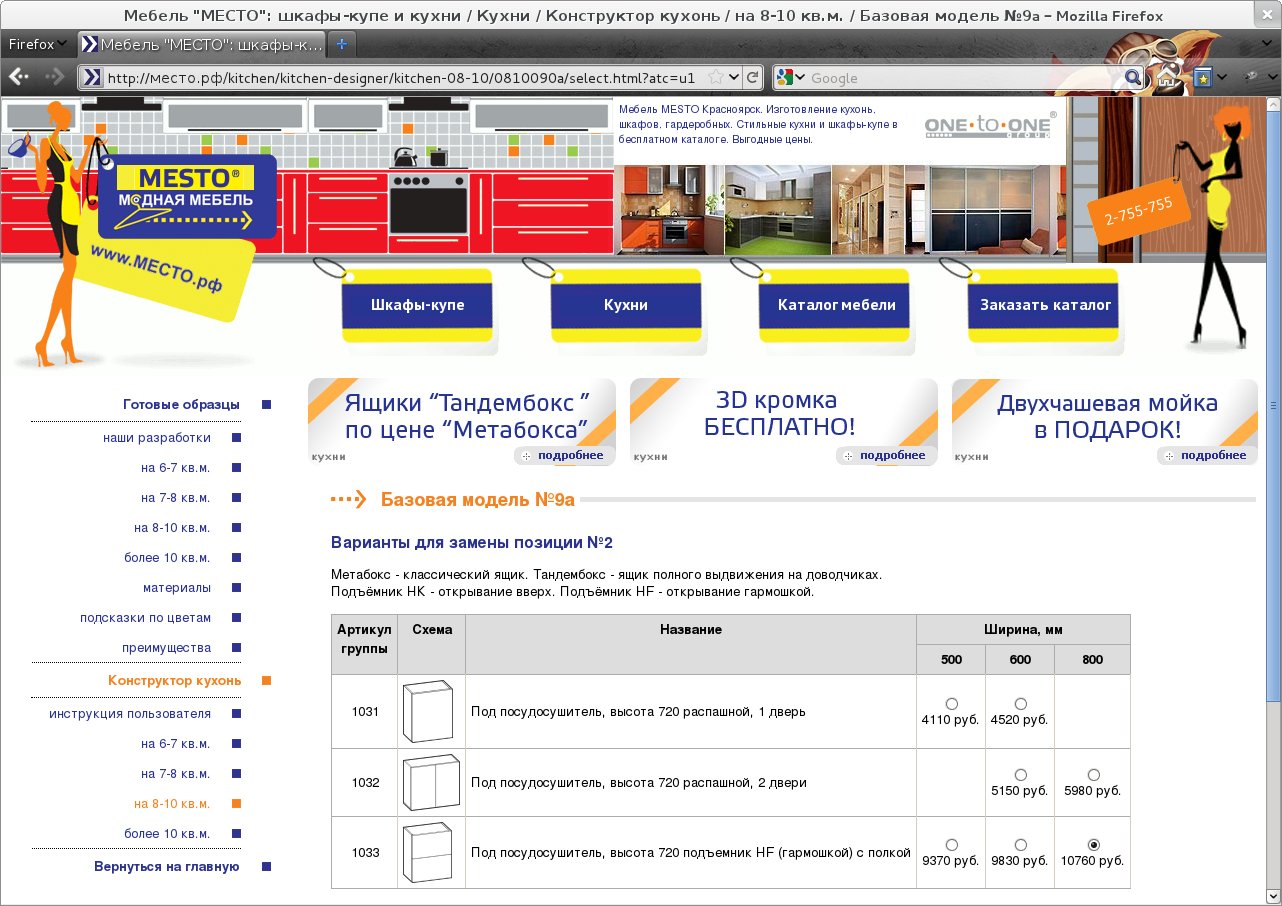1282x906 pixels.
Task: Open the Firefox application menu dropdown
Action: coord(38,44)
